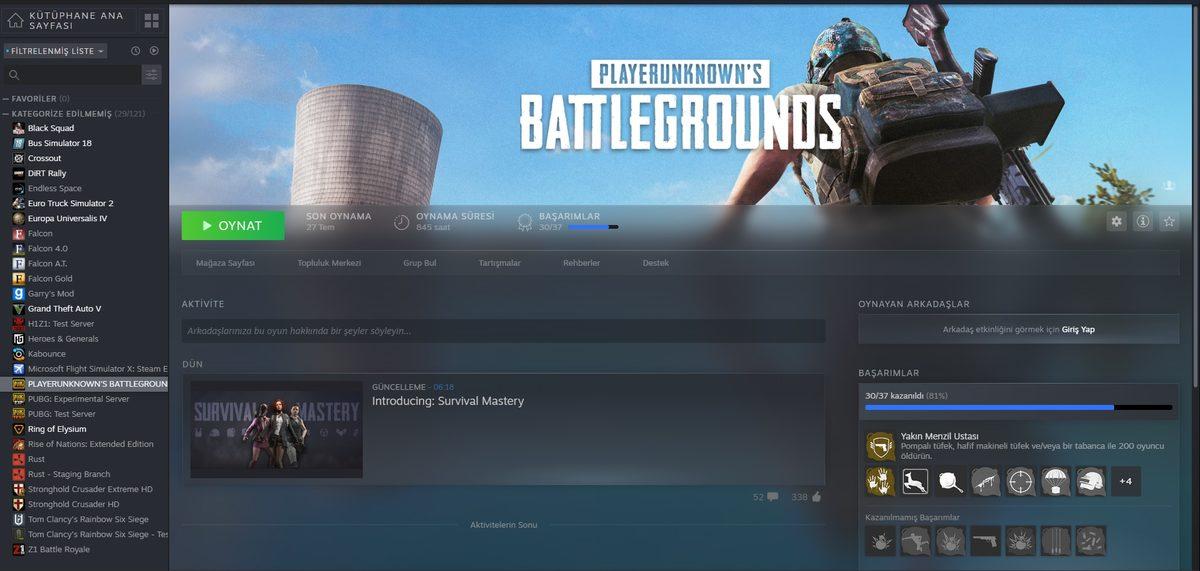
Task: Open the Rehberler tab
Action: click(581, 263)
